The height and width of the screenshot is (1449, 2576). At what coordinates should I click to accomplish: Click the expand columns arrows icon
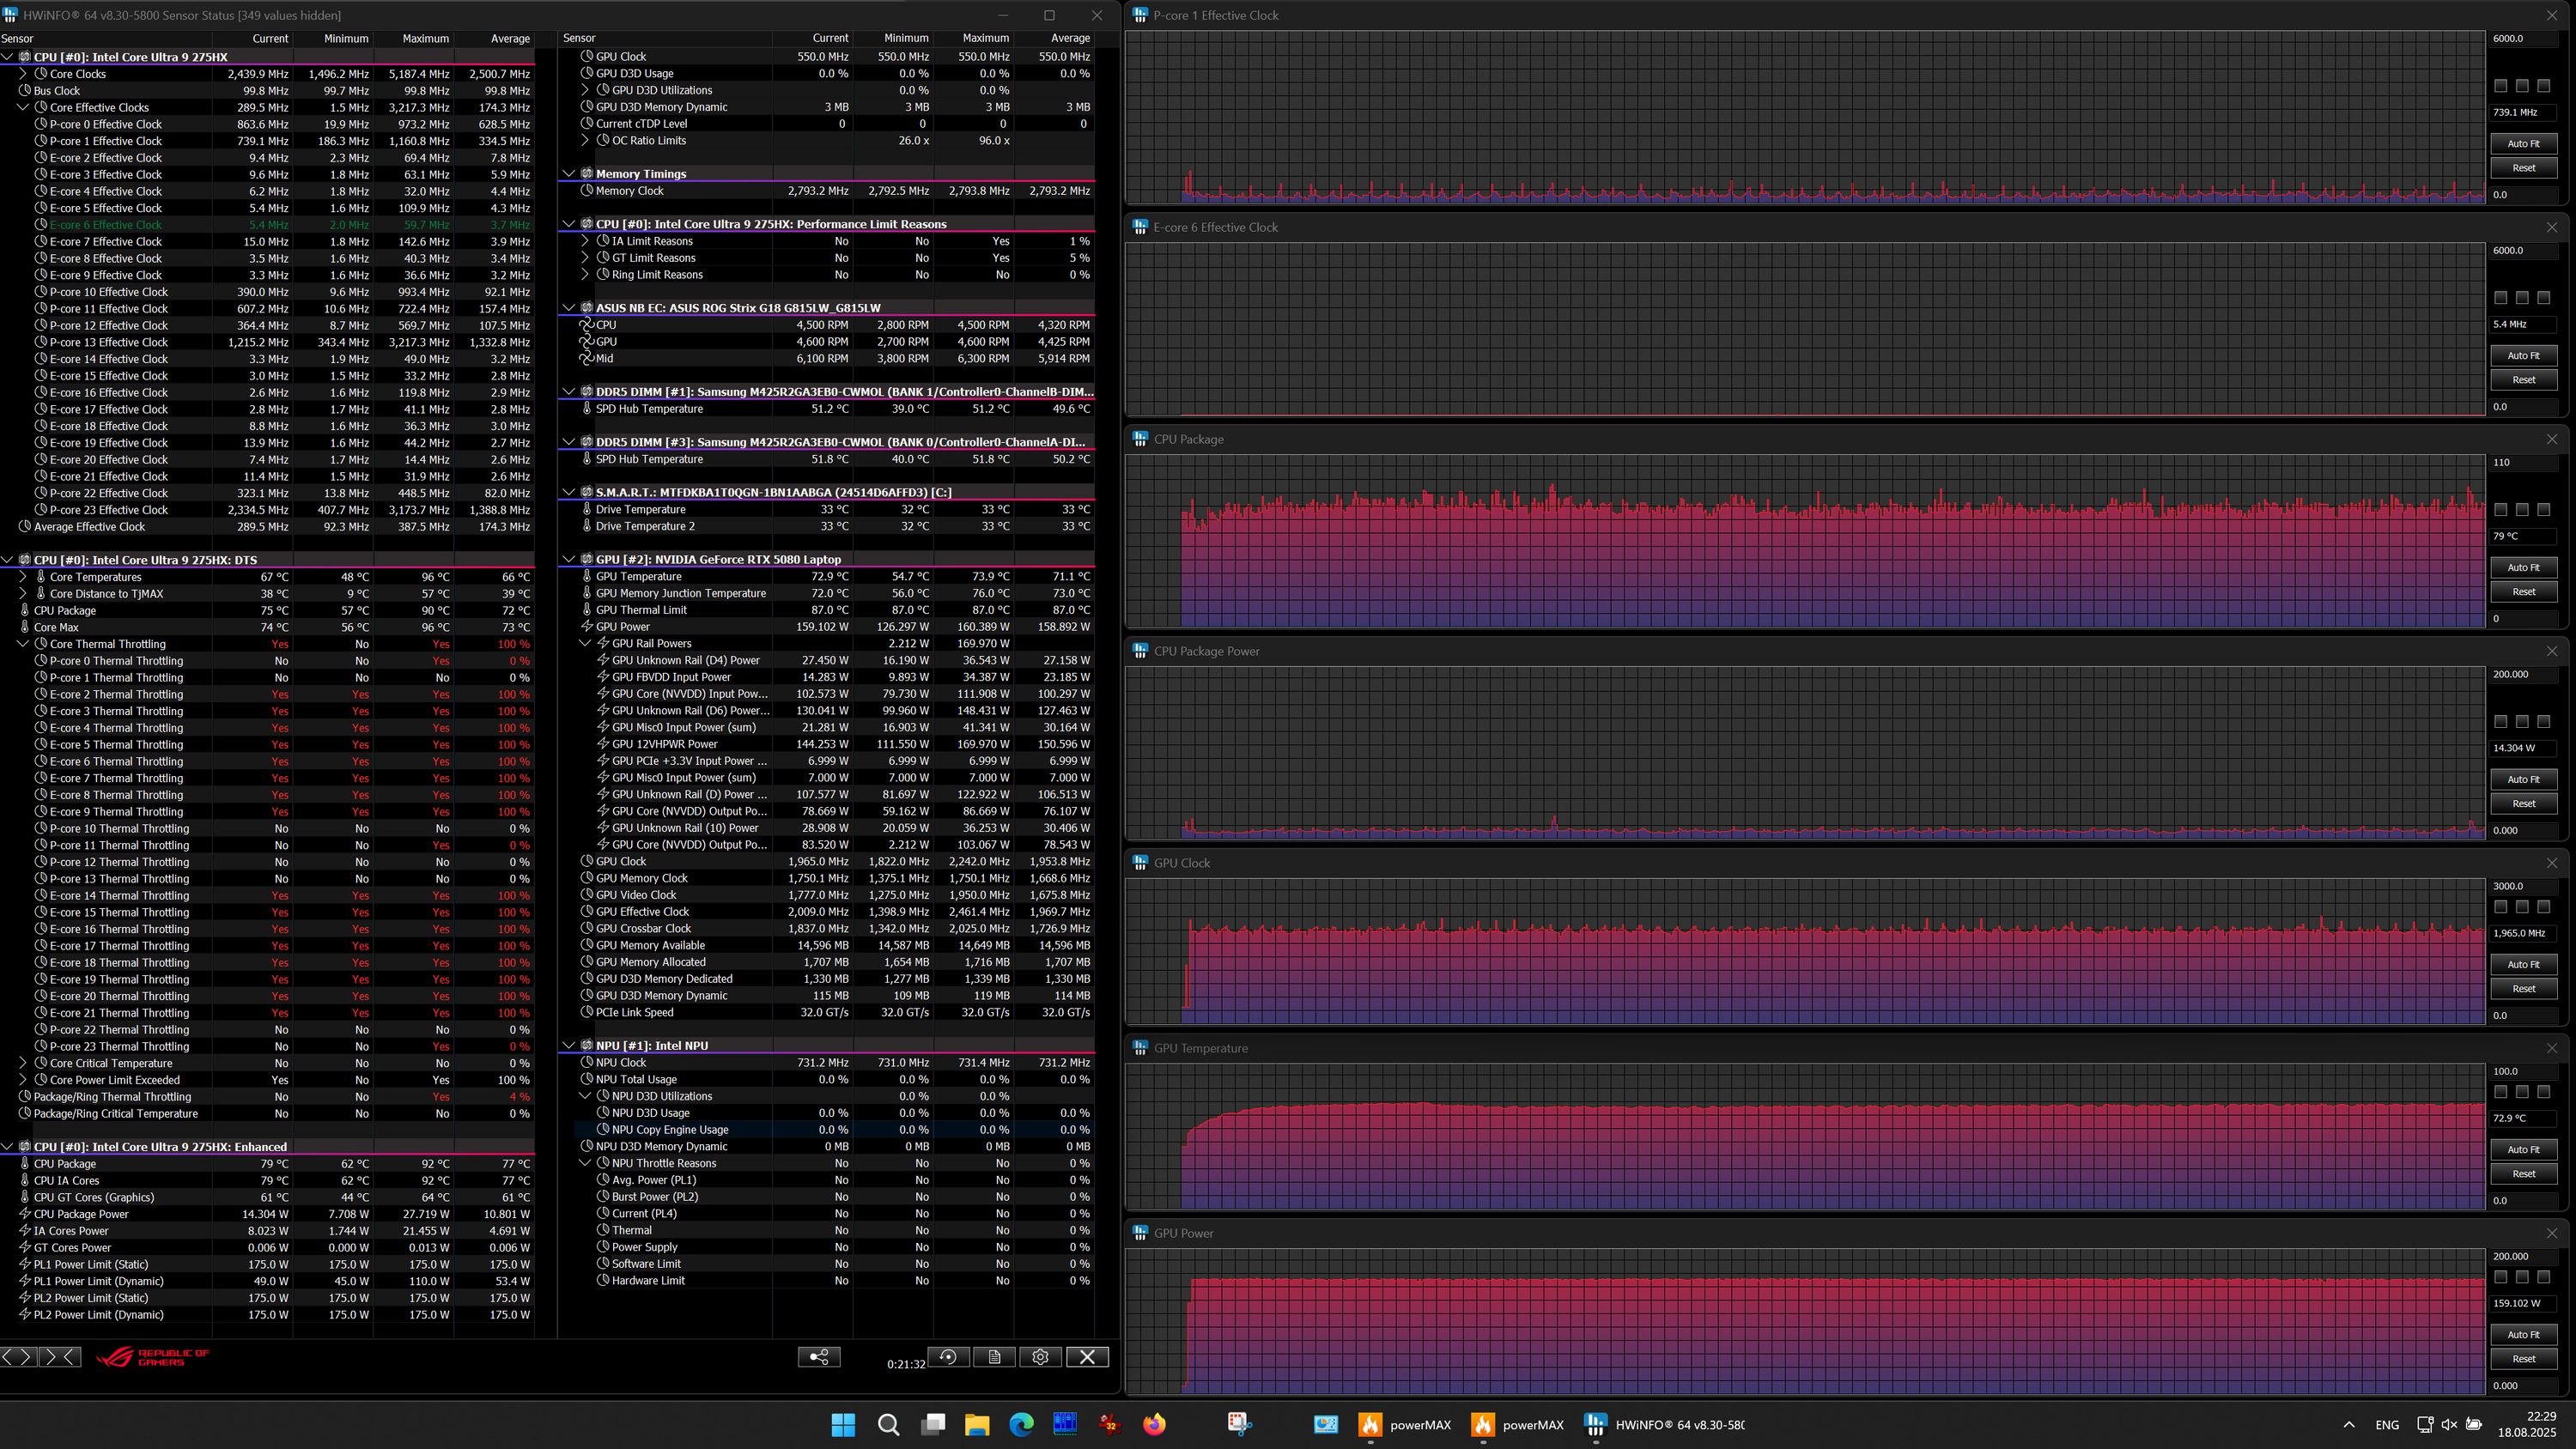pyautogui.click(x=19, y=1357)
